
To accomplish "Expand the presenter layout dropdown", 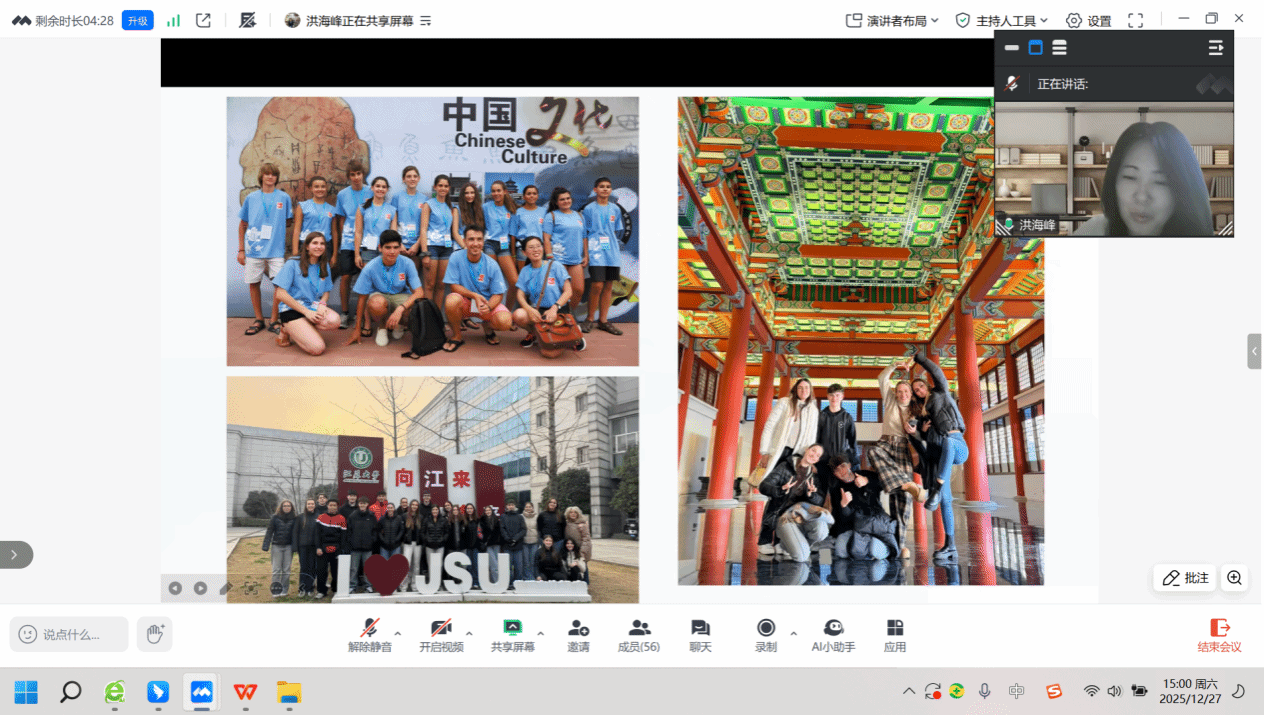I will pos(892,20).
